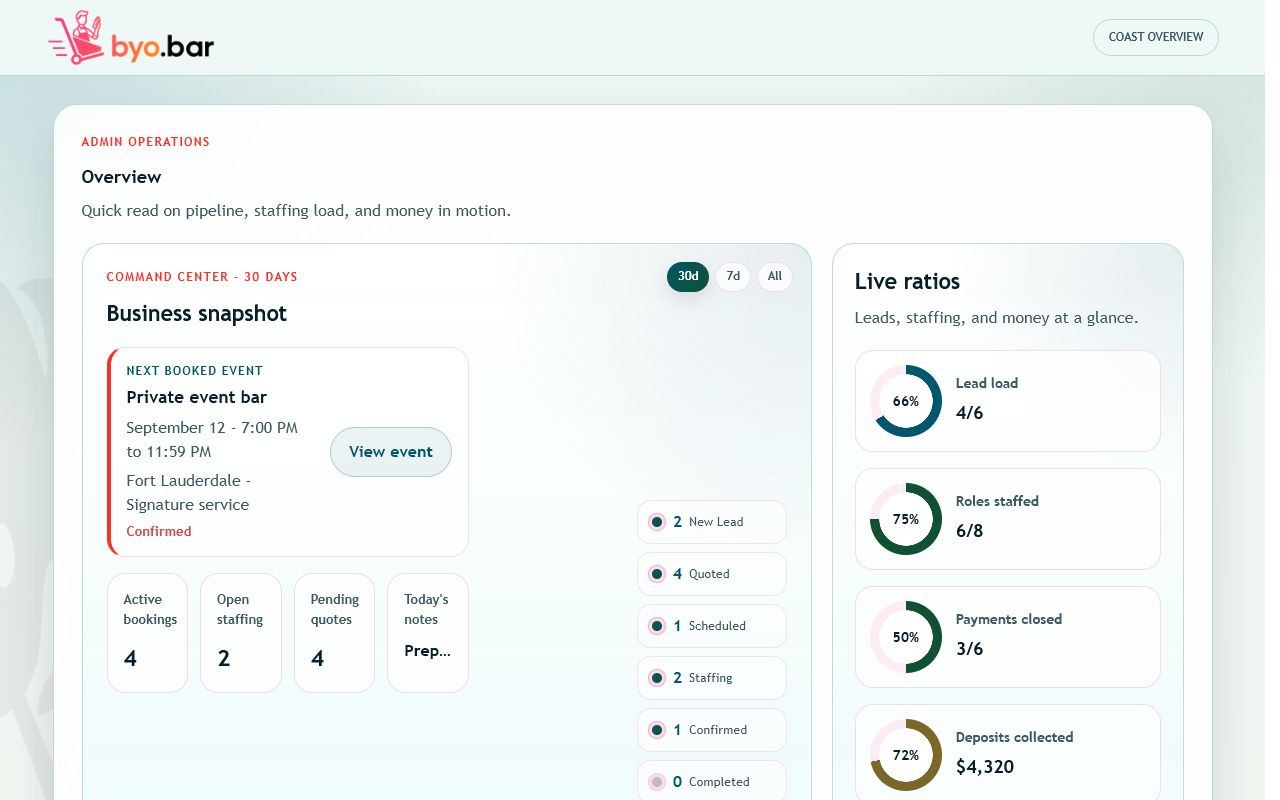
Task: Open the Quoted status pill
Action: pos(712,574)
